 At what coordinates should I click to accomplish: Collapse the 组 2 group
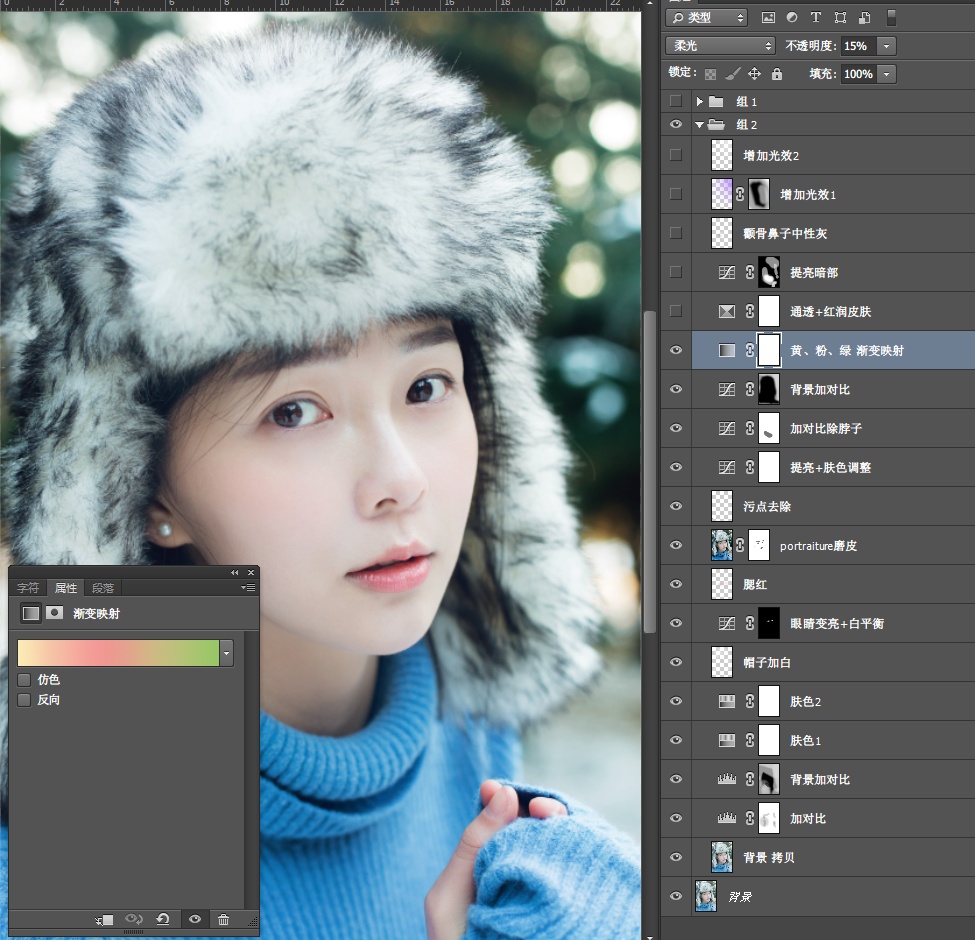pyautogui.click(x=700, y=125)
